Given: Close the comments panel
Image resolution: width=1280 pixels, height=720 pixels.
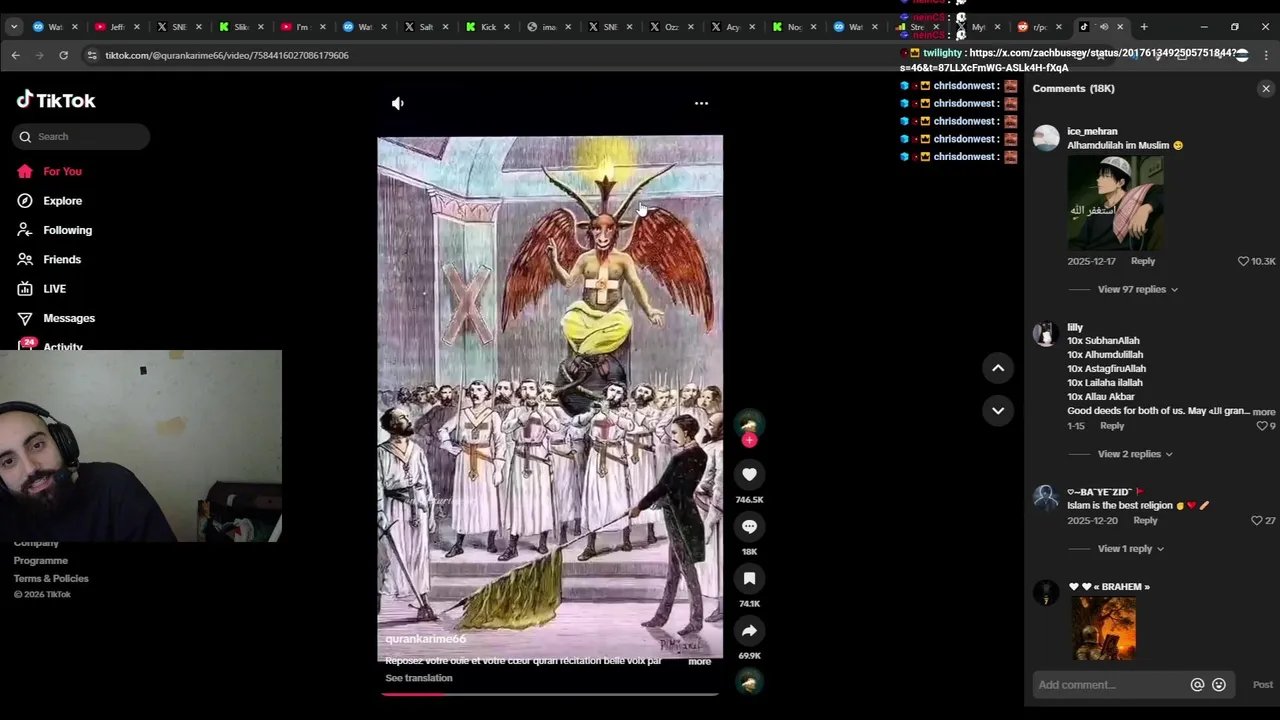Looking at the screenshot, I should click(1266, 89).
